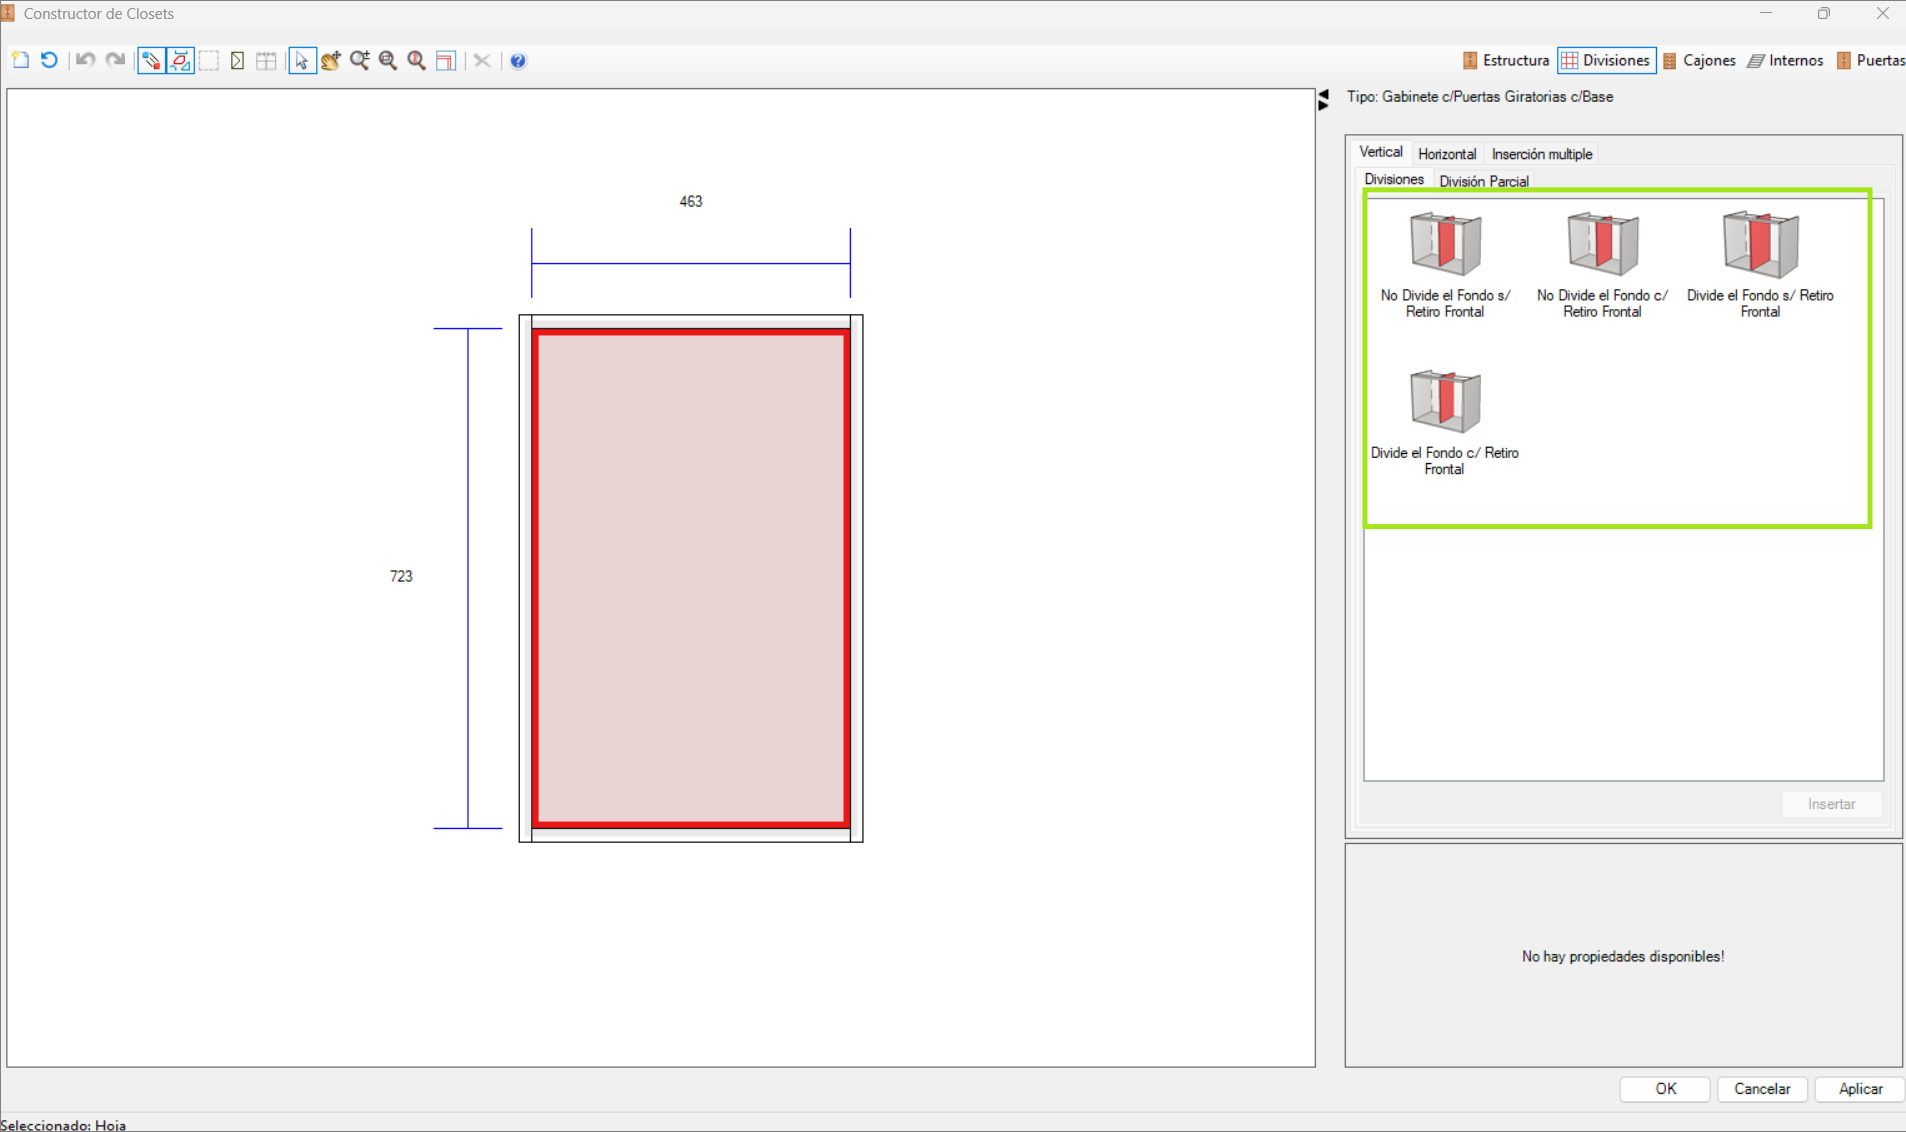Select the División Parcial sub-tab
Screen dimensions: 1906x1132
click(1484, 181)
